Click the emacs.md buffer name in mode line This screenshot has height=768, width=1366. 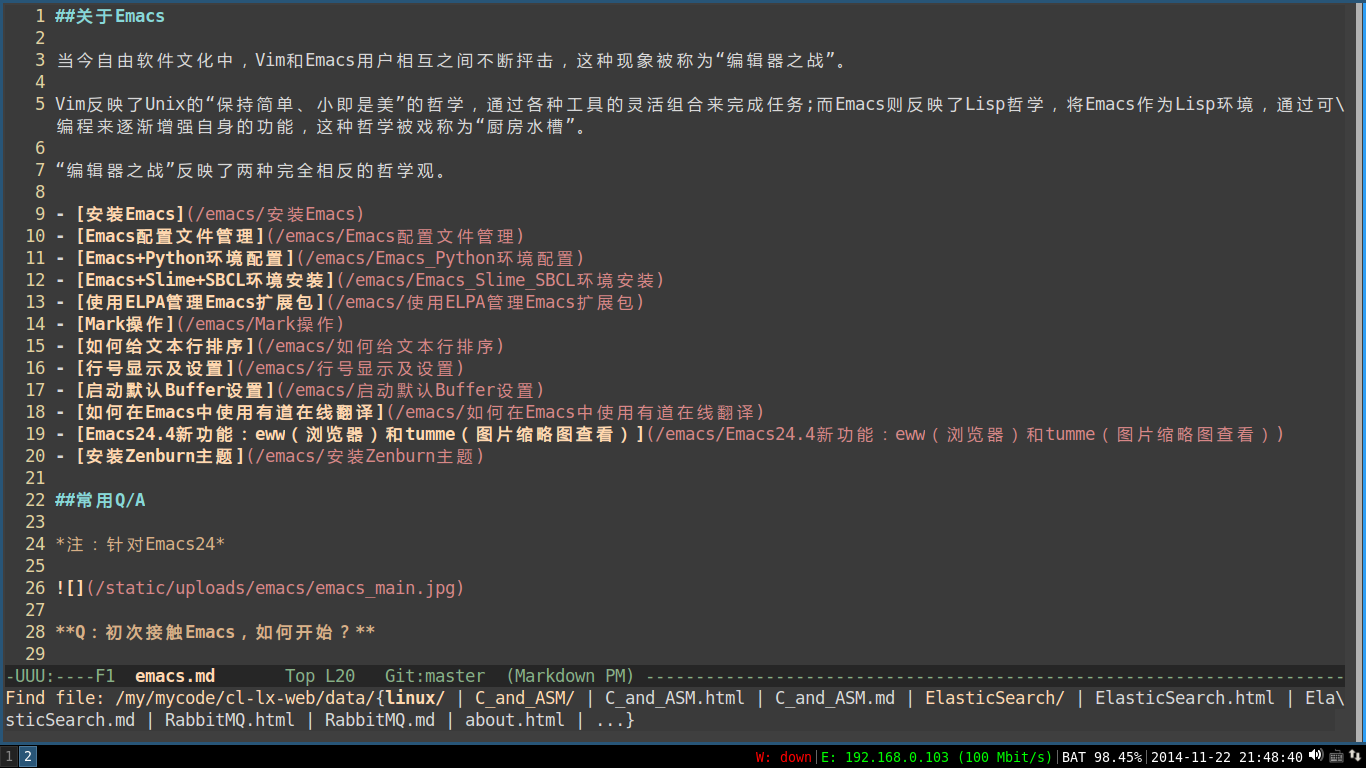(175, 676)
